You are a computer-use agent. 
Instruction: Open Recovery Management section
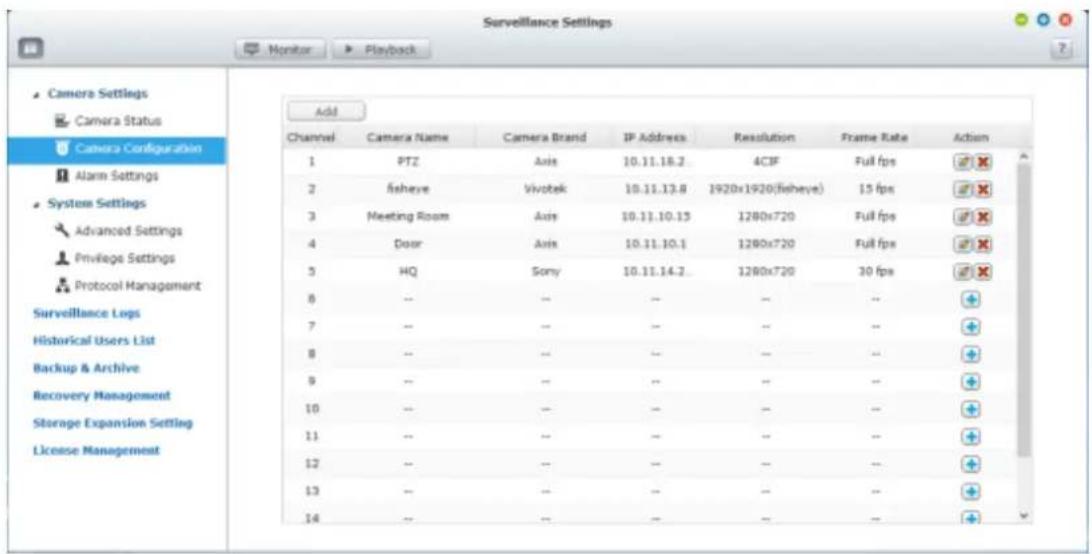tap(102, 396)
